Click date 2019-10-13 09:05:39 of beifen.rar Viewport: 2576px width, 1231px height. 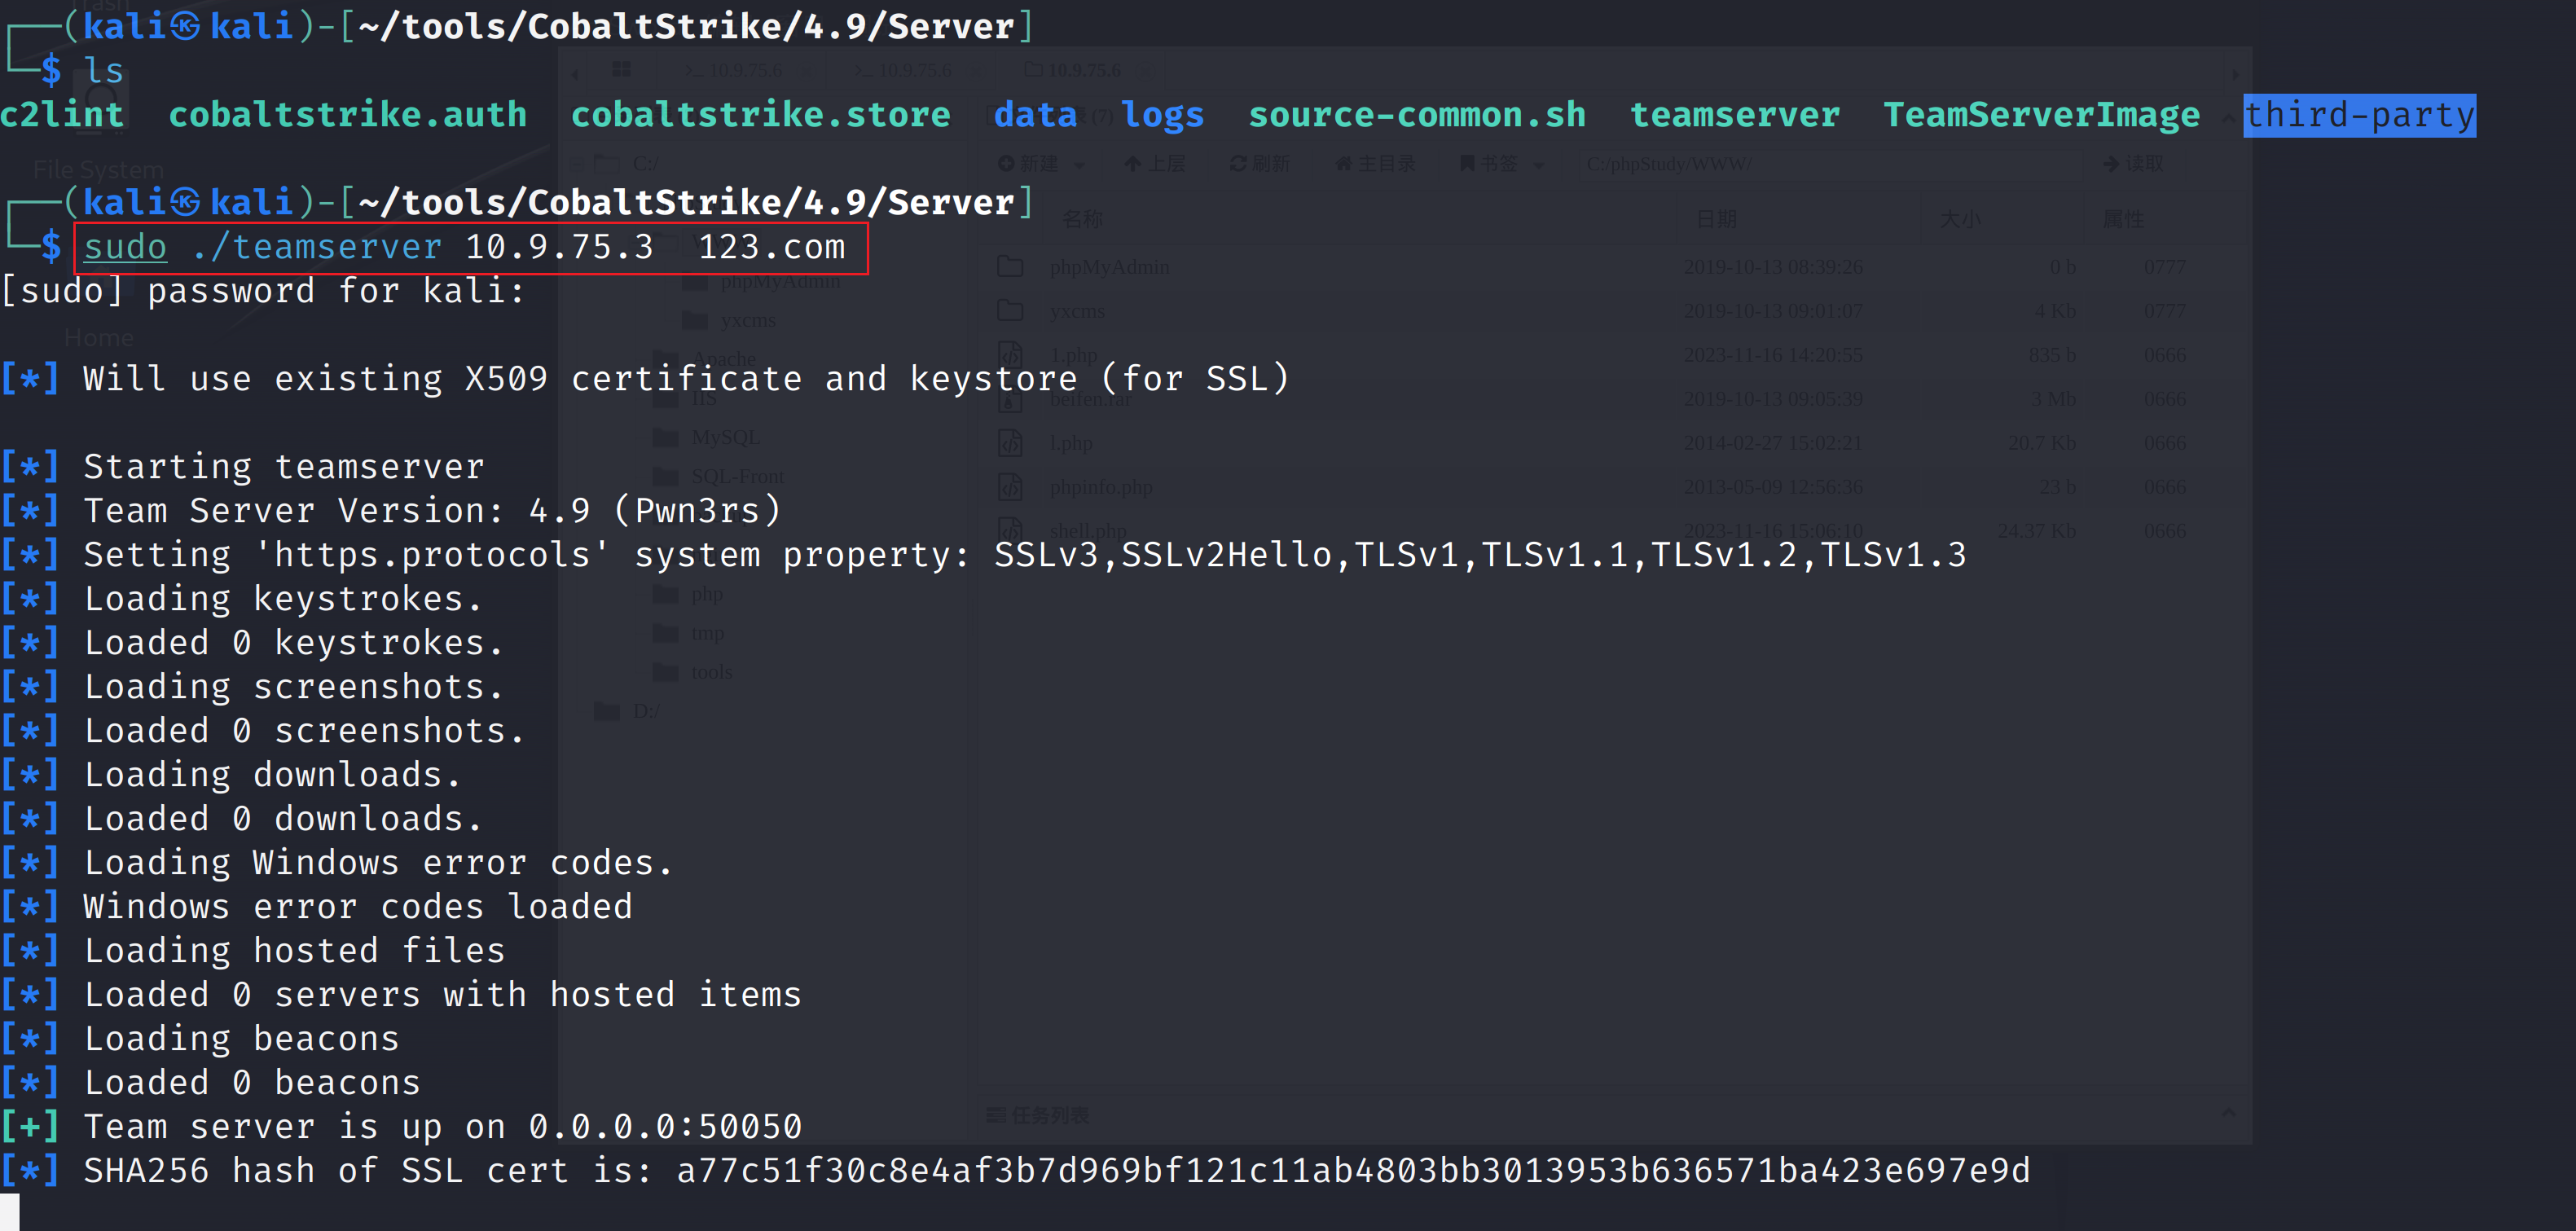(1772, 399)
